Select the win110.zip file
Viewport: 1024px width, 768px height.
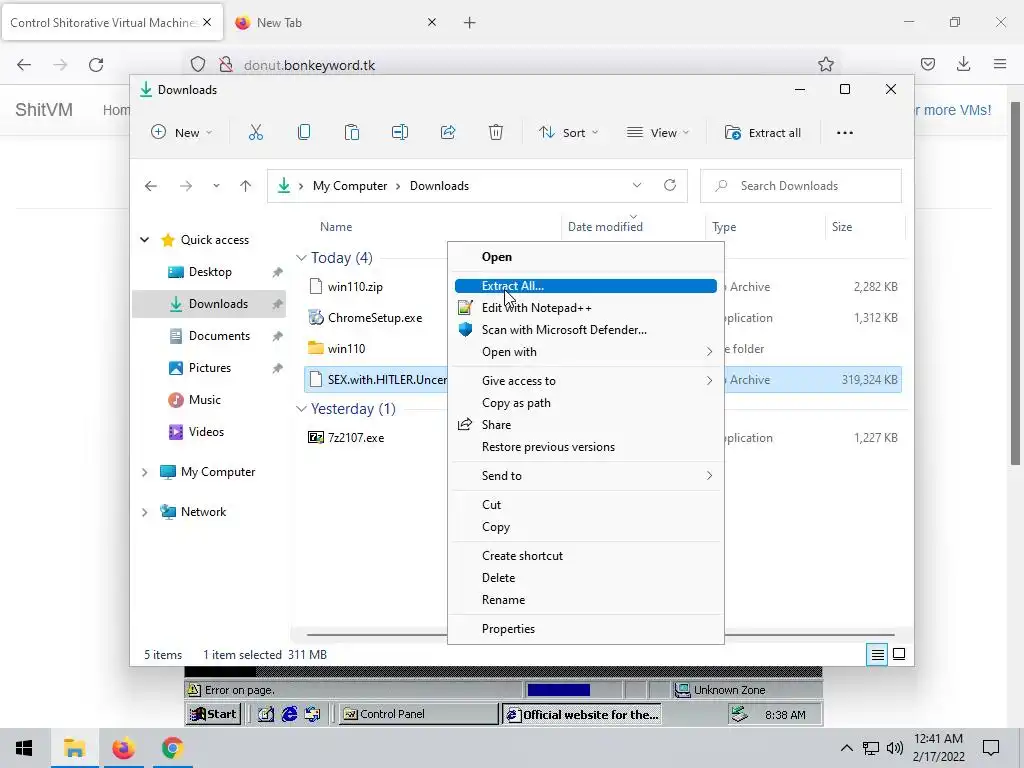pos(355,287)
